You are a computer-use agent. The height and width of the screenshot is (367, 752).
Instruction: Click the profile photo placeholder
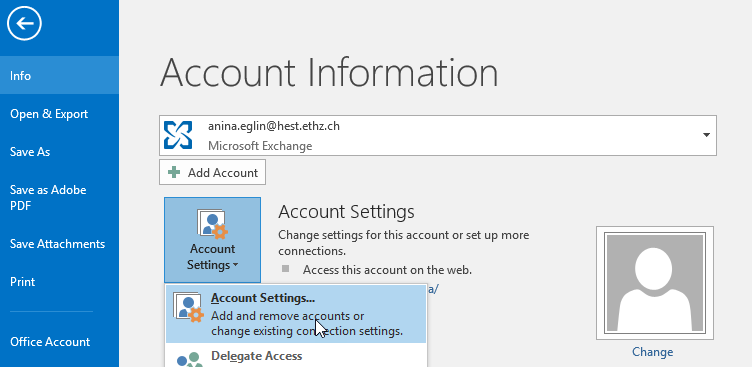coord(655,283)
